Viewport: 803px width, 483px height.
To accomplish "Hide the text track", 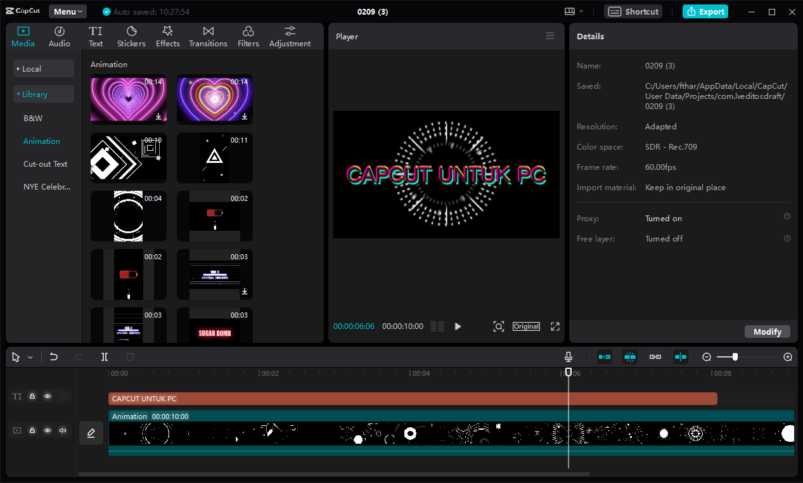I will [48, 396].
